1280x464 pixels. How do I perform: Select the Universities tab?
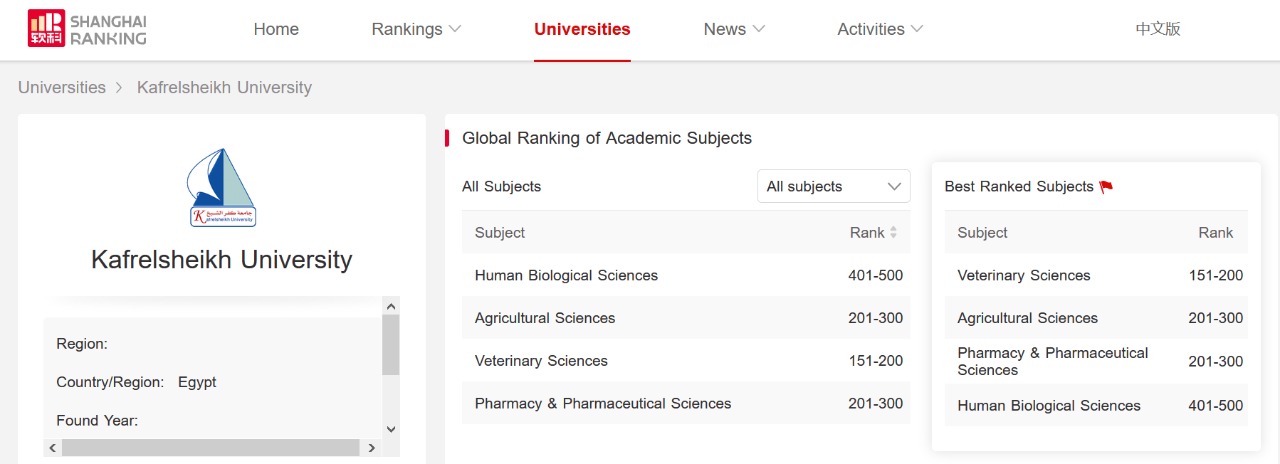tap(582, 29)
